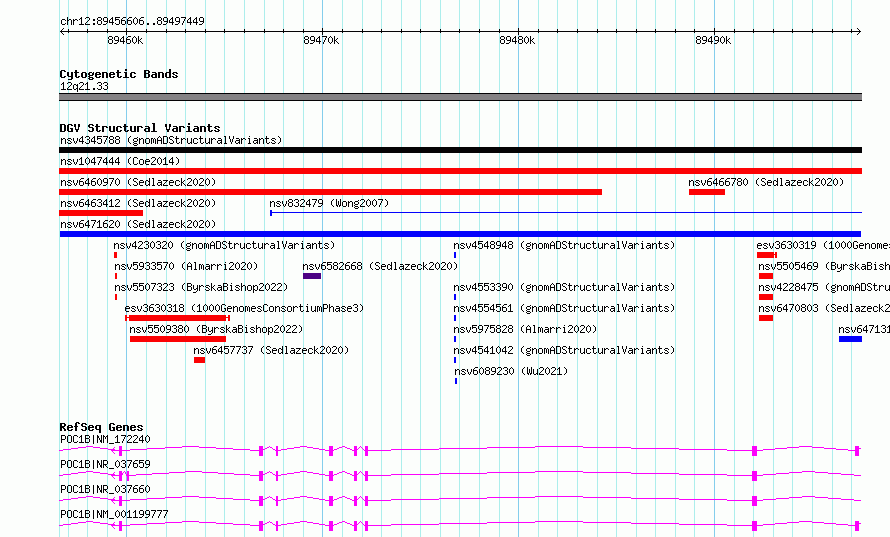Open nsv5505469 ByrskaBishop variant label
890x537 pixels.
[x=824, y=266]
